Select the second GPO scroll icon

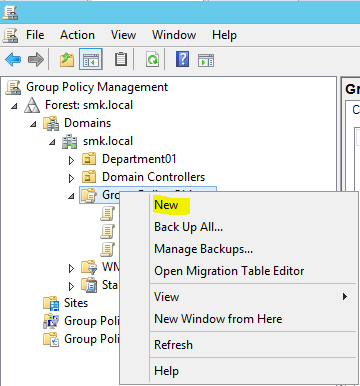click(x=107, y=231)
